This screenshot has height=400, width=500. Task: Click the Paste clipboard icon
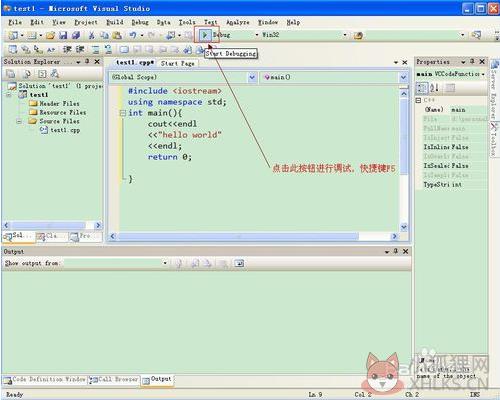pyautogui.click(x=117, y=35)
